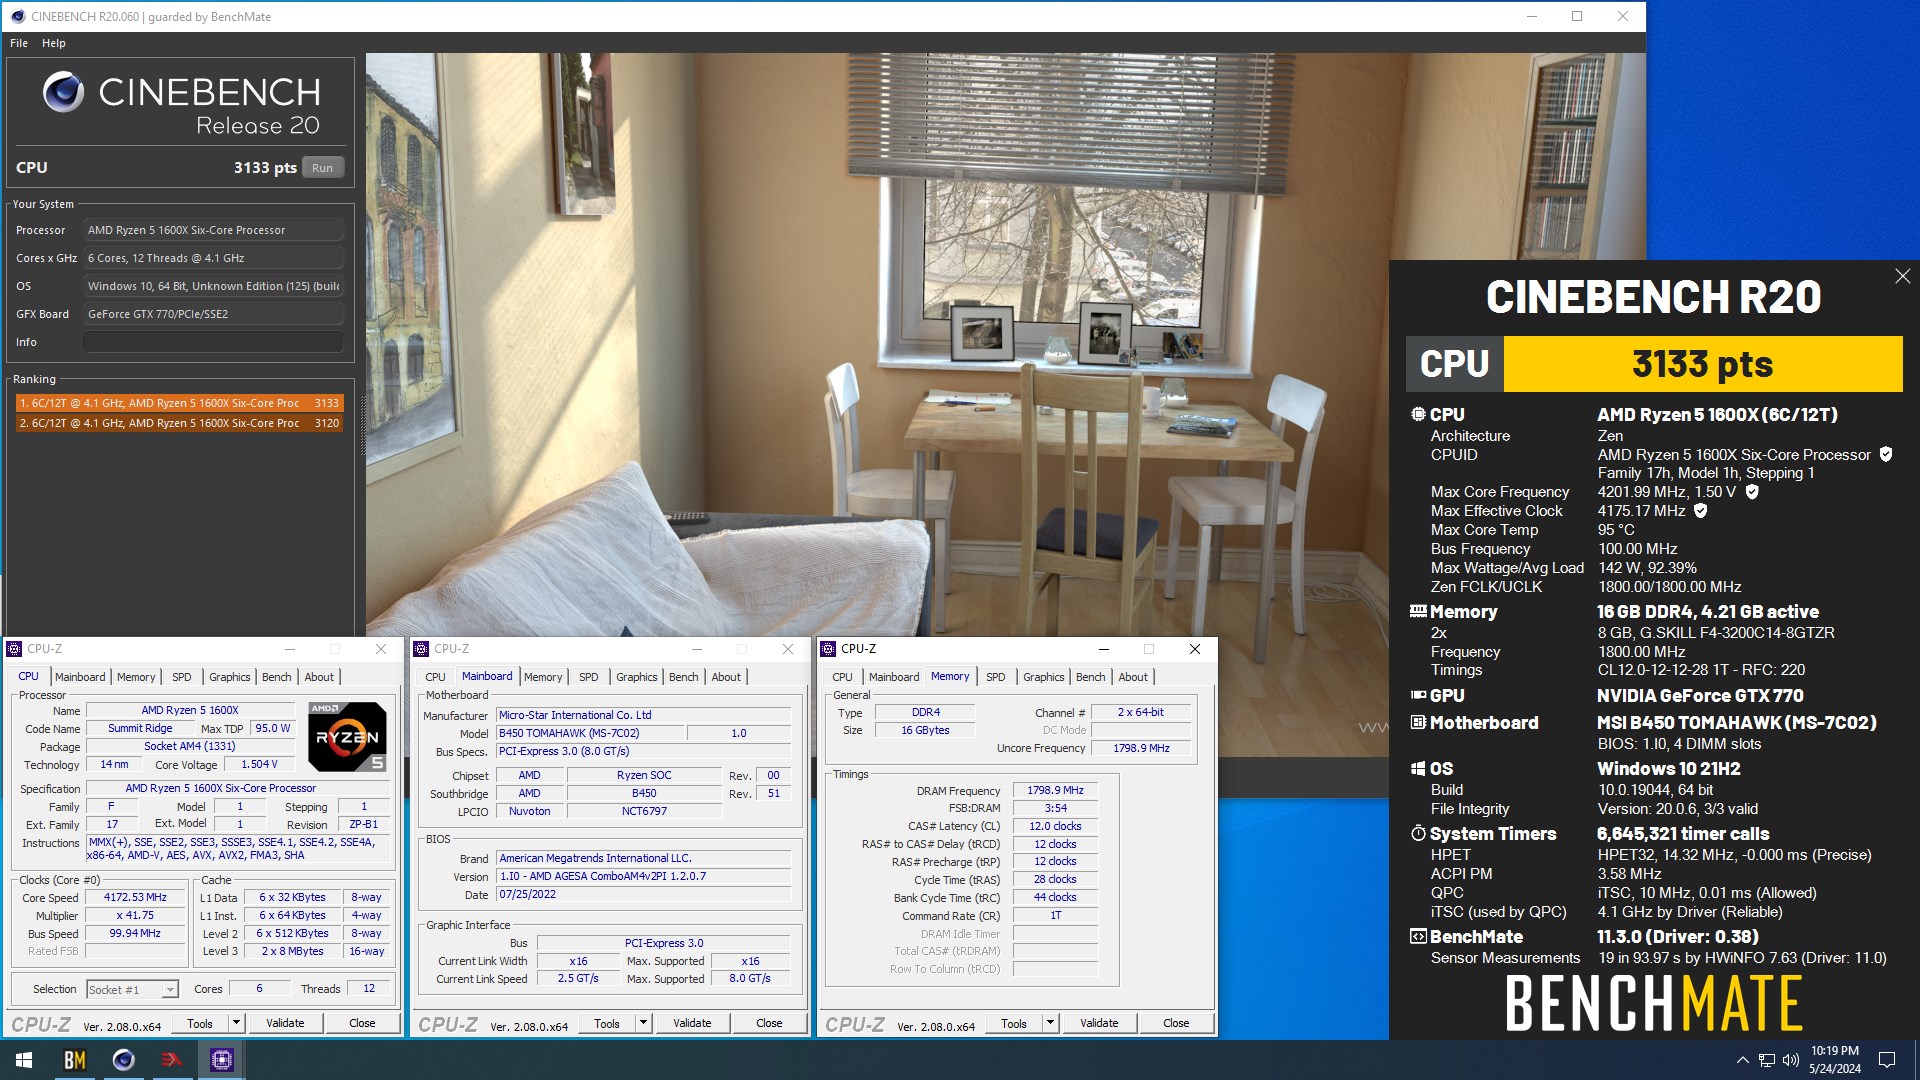This screenshot has height=1080, width=1920.
Task: Open the Socket #1 selection dropdown
Action: [x=132, y=989]
